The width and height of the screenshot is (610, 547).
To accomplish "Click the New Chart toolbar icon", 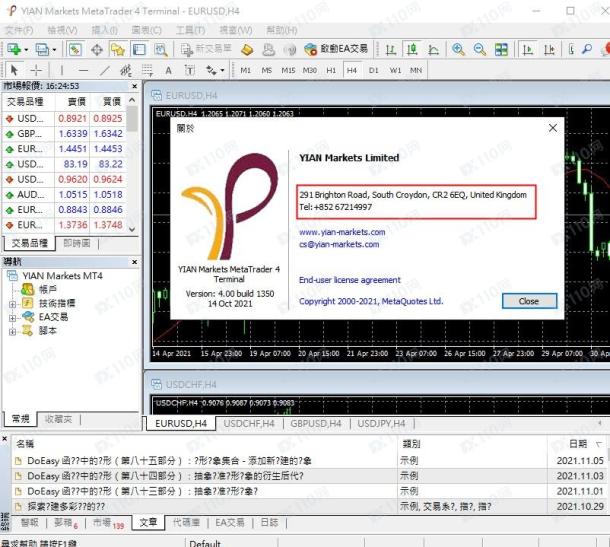I will [x=14, y=49].
